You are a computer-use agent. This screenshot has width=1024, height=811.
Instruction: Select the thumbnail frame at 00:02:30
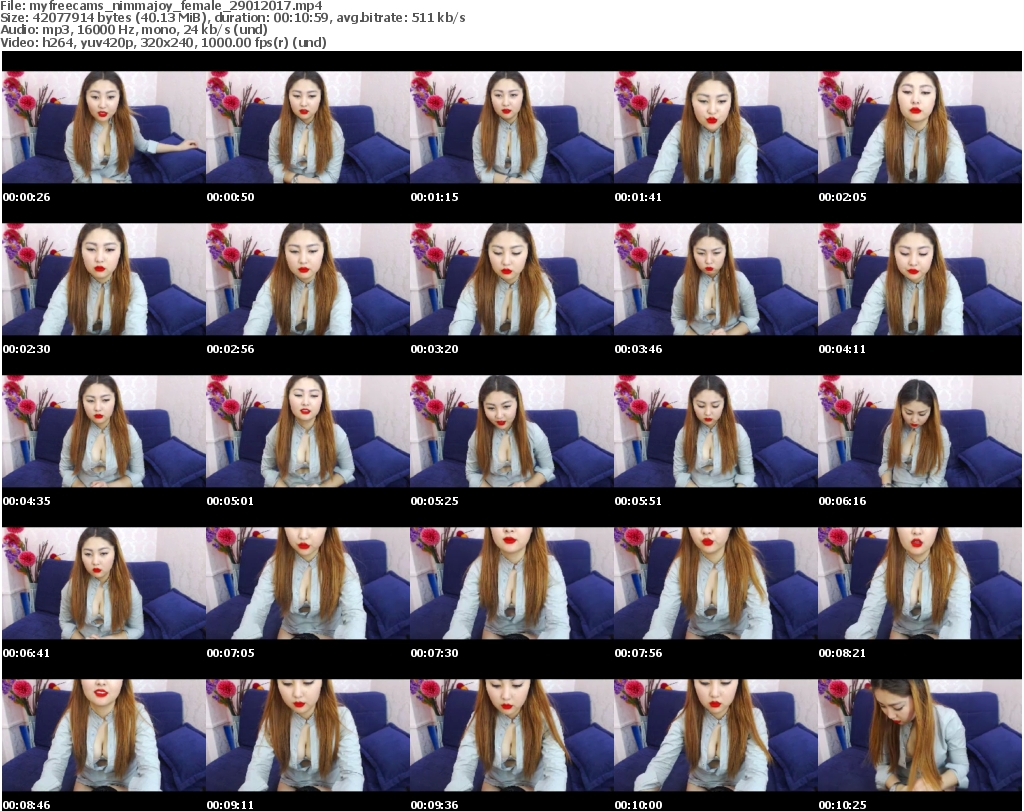pos(104,279)
